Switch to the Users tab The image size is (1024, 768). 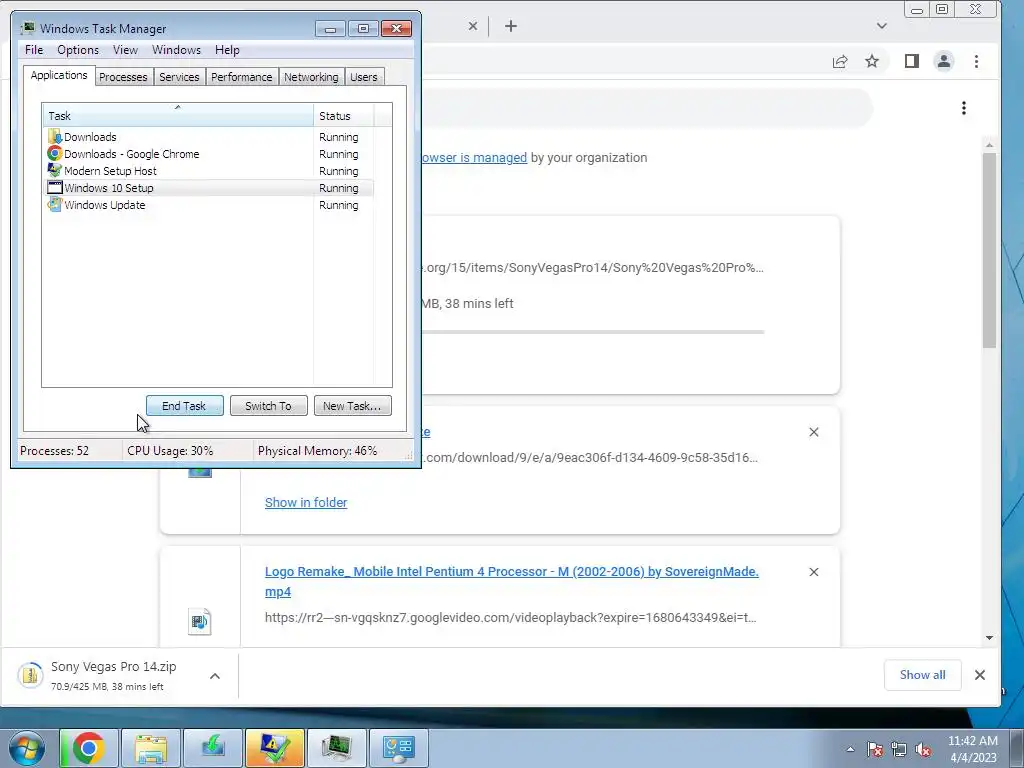(364, 77)
